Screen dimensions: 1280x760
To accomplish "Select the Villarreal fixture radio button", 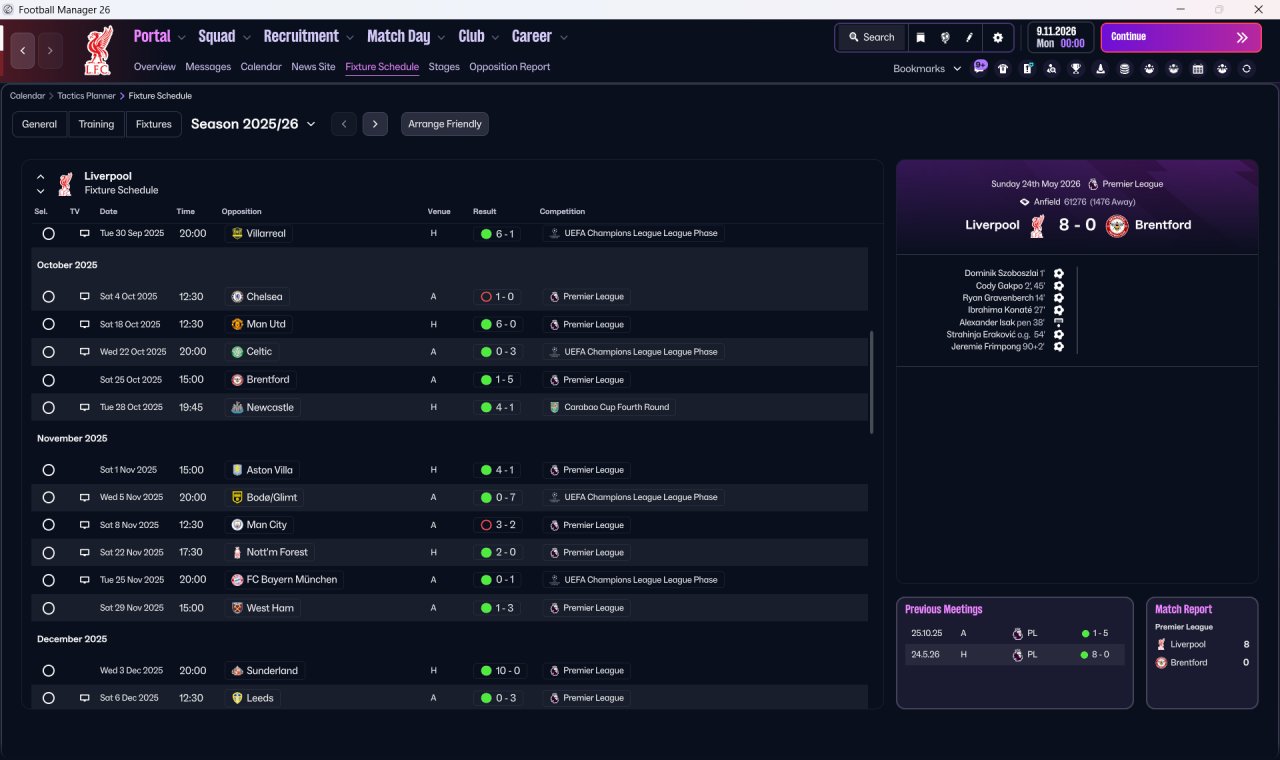I will point(48,233).
